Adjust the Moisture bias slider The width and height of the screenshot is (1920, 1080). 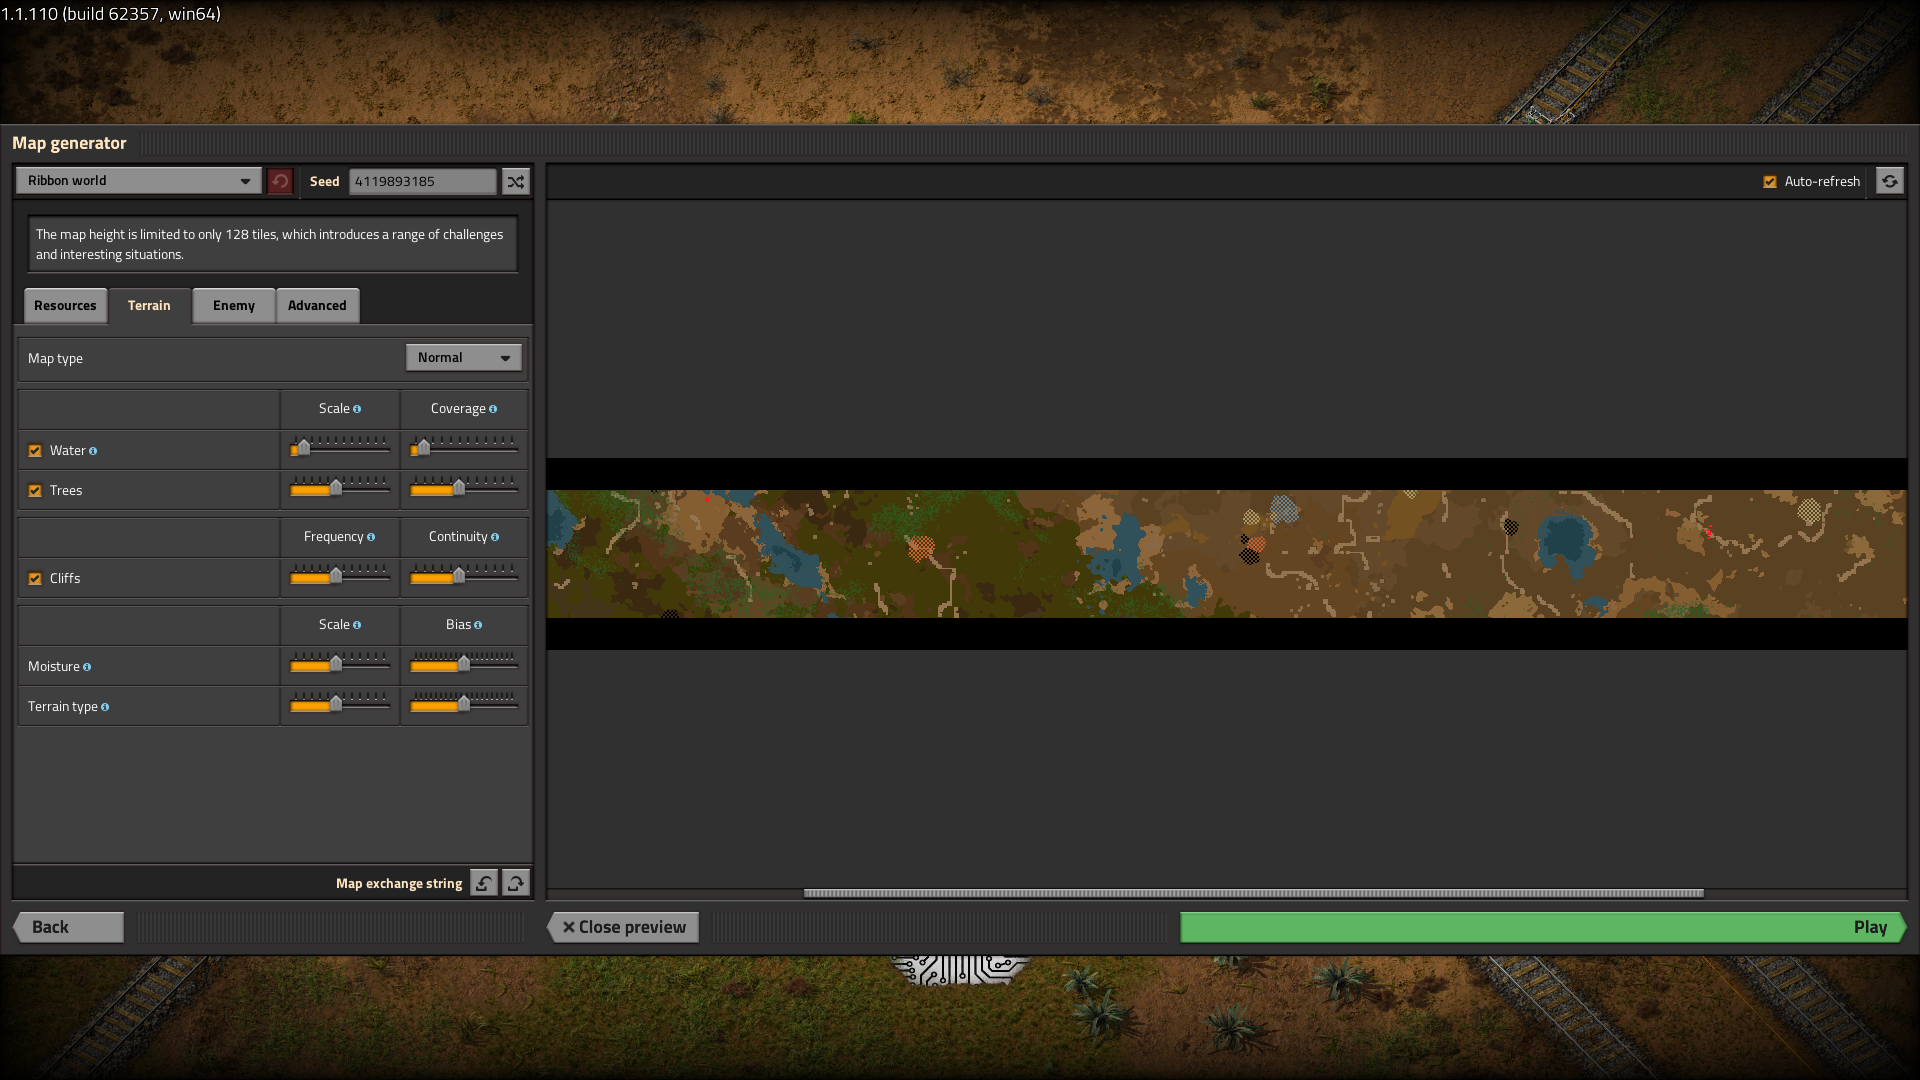464,664
